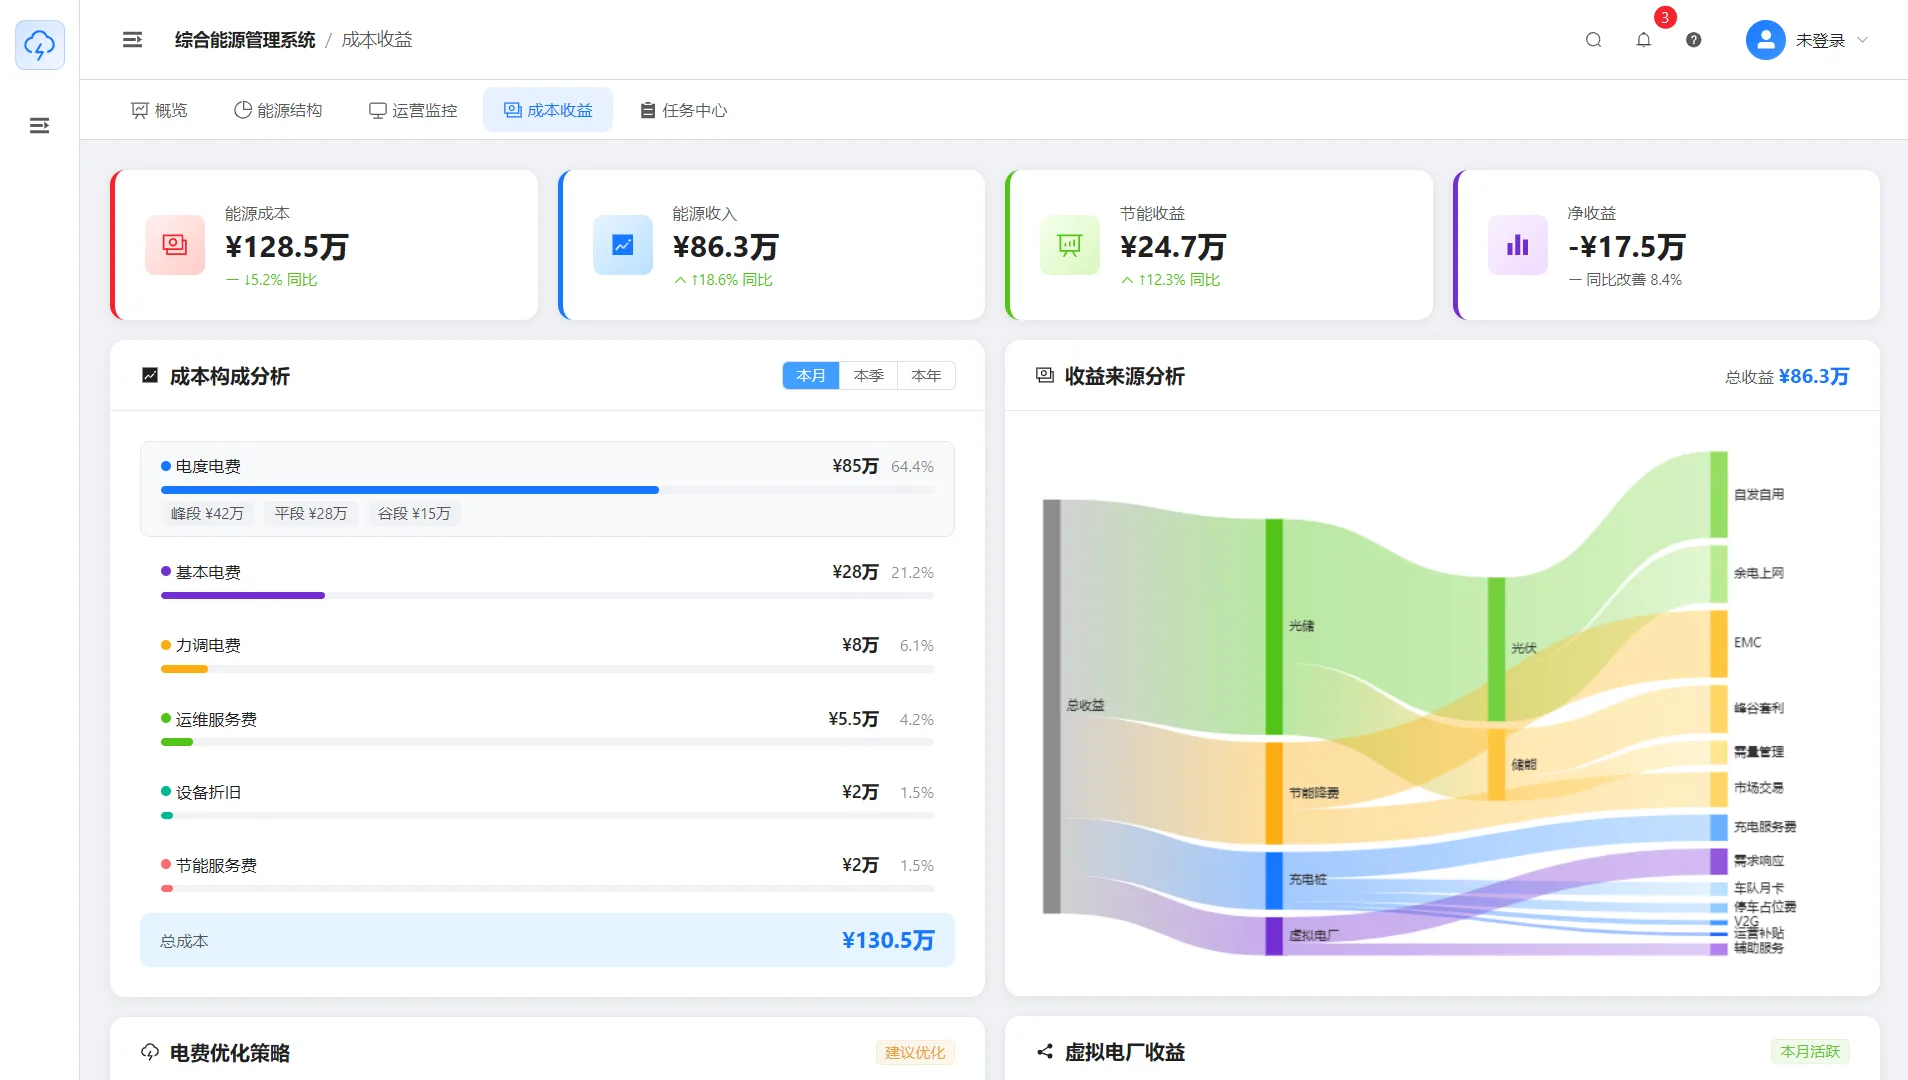Click the ¥128.5万 energy cost value
Image resolution: width=1908 pixels, height=1080 pixels.
(x=287, y=247)
